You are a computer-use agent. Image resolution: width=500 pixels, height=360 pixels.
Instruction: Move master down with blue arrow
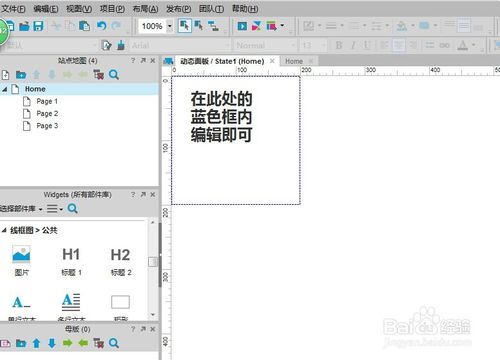click(52, 343)
